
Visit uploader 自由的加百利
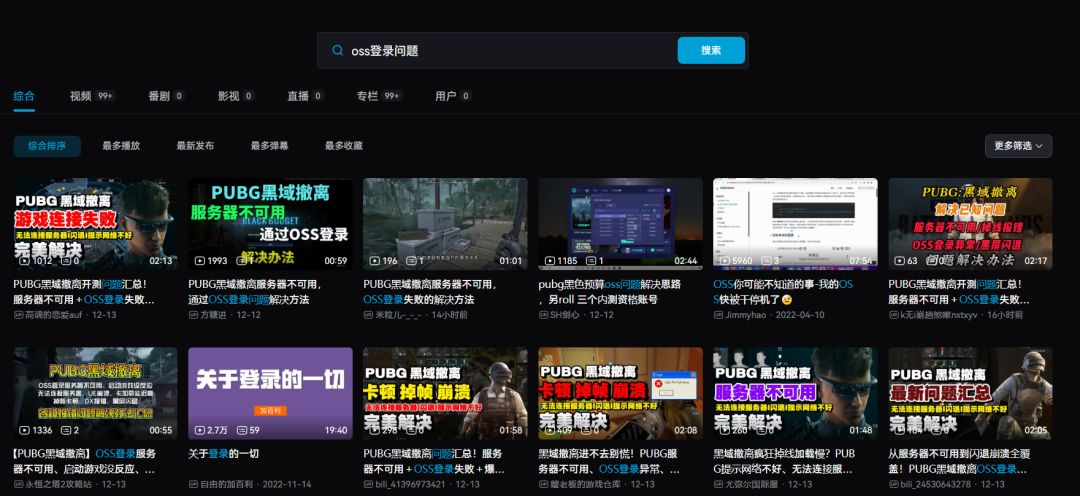click(227, 484)
